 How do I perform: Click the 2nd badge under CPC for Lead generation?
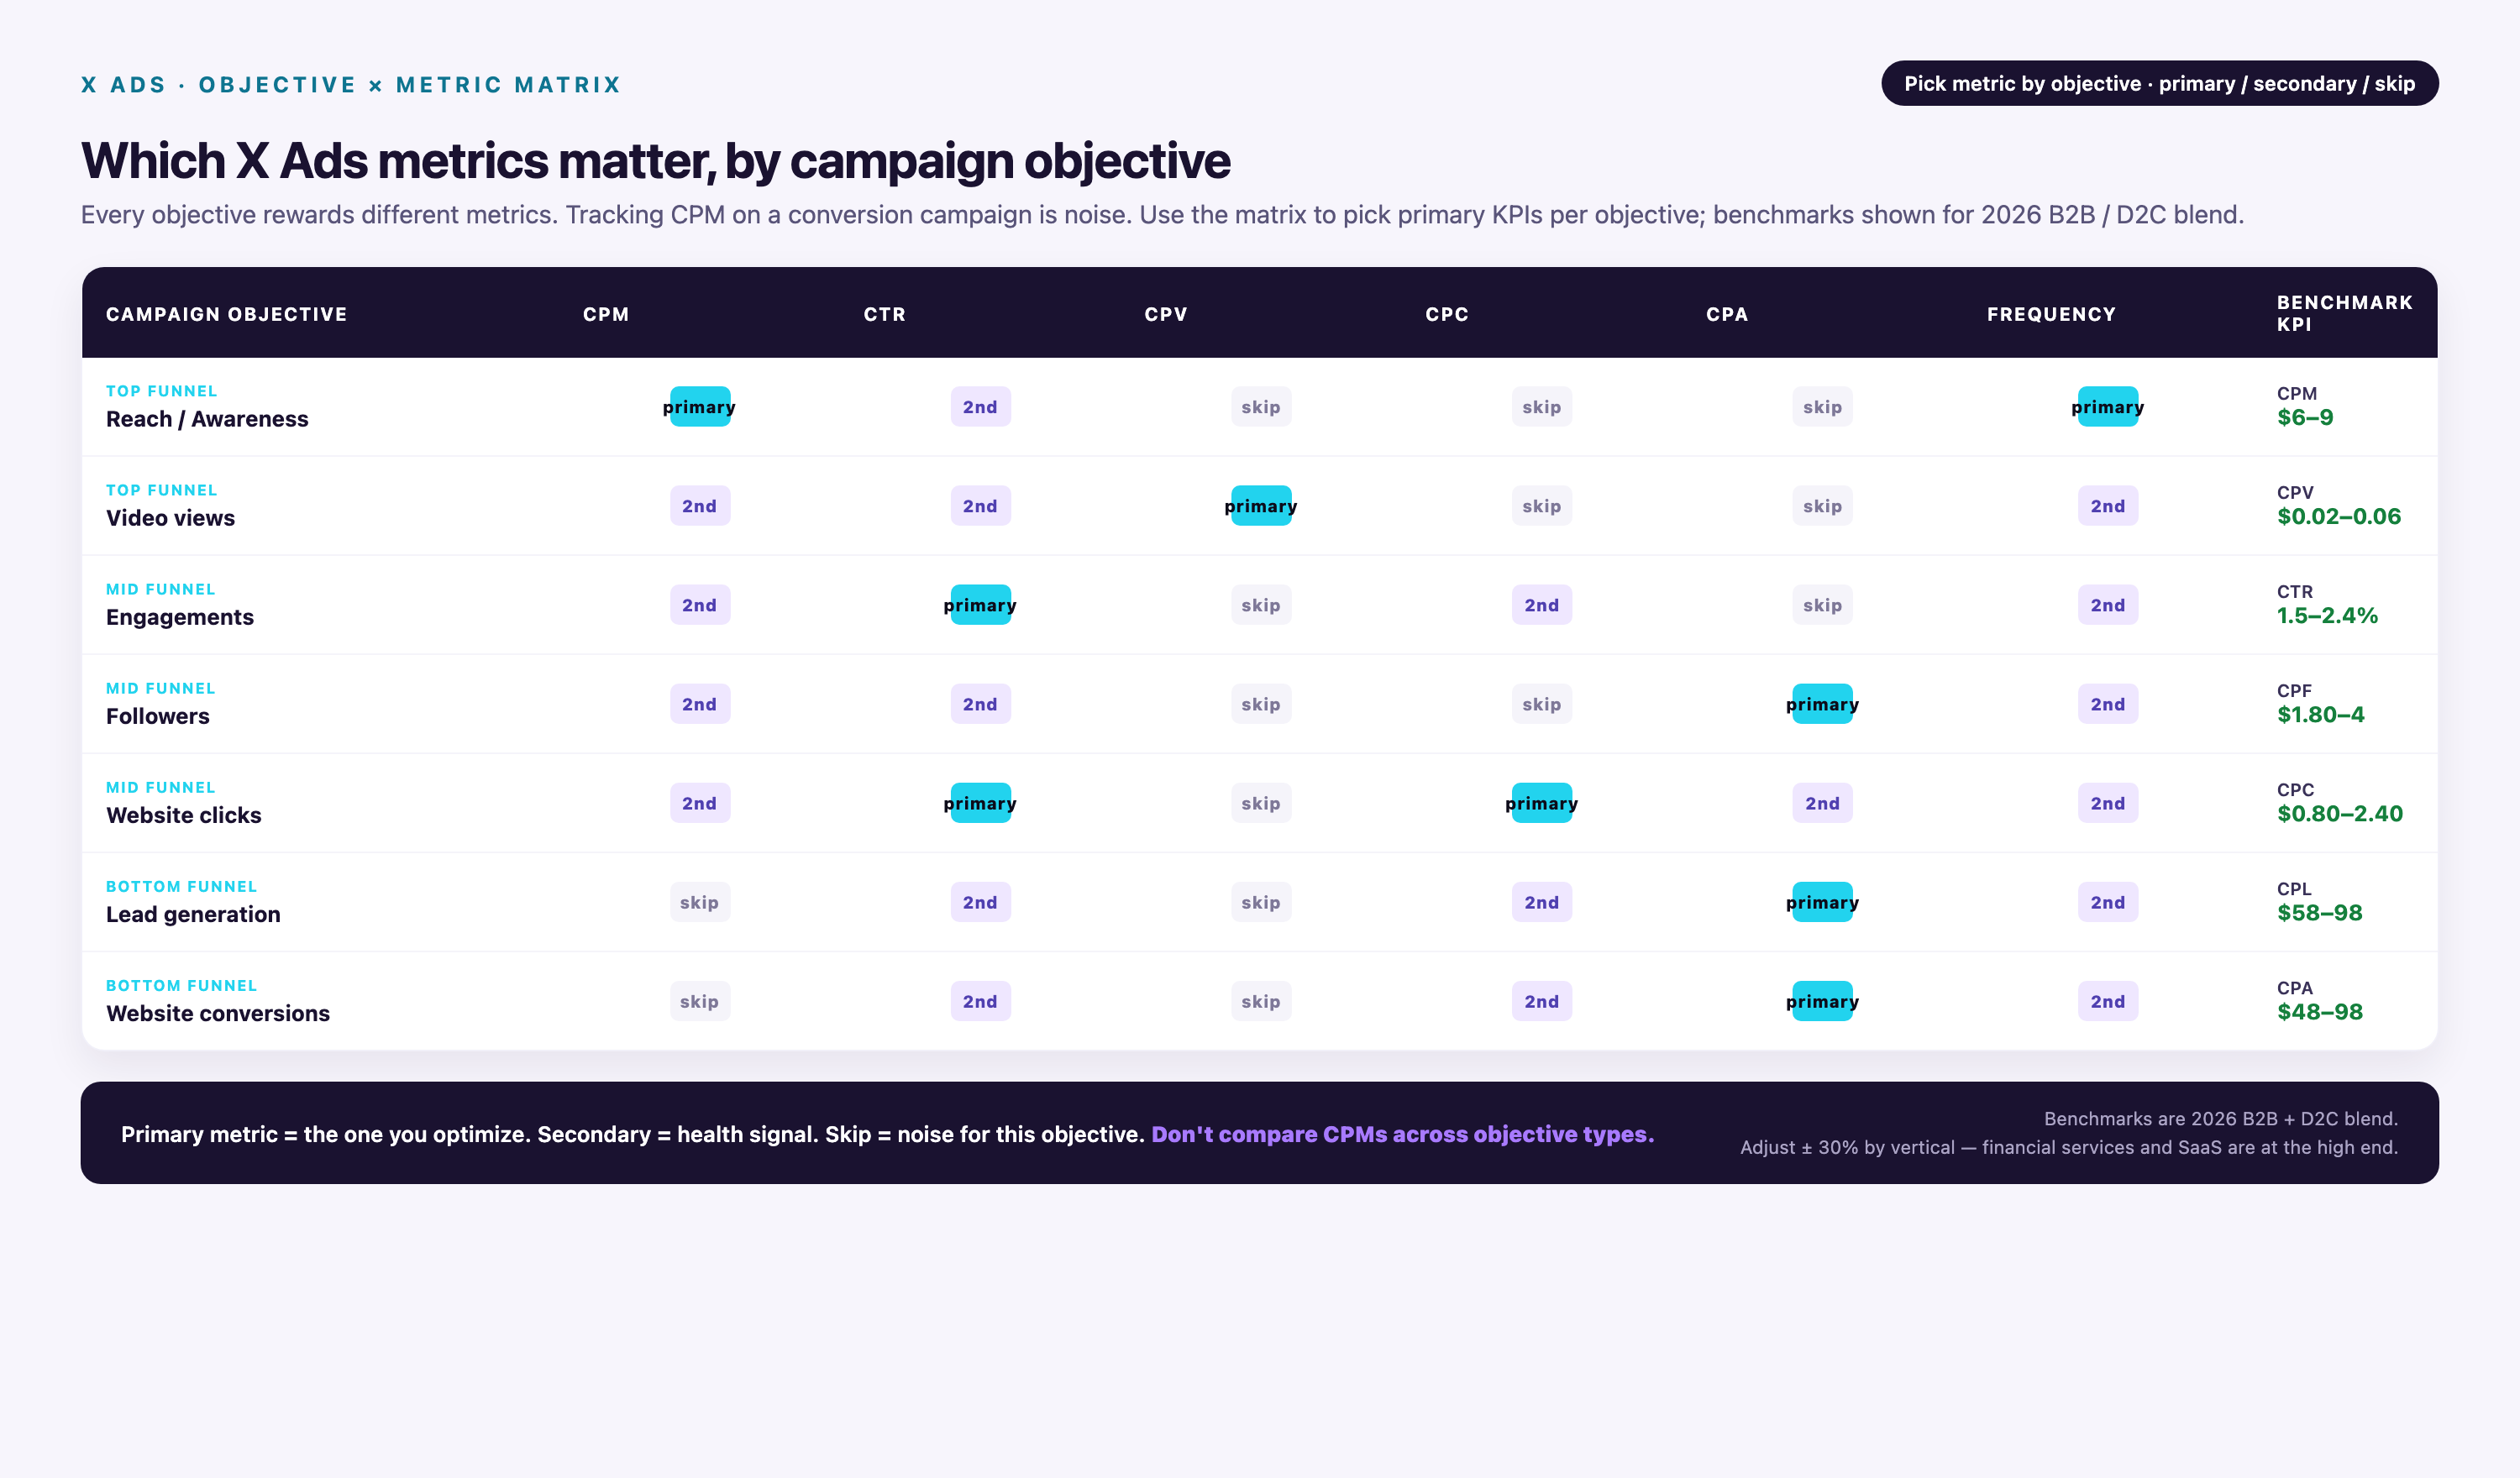[x=1542, y=902]
